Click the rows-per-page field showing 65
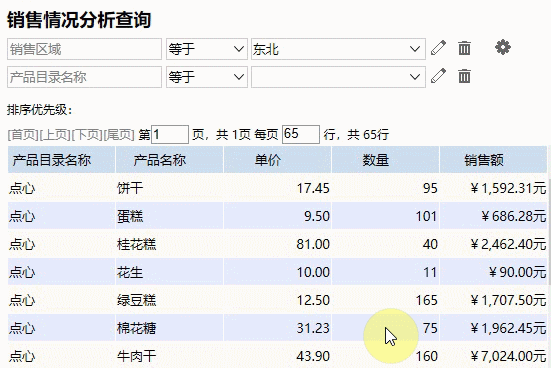Image resolution: width=551 pixels, height=368 pixels. tap(301, 134)
